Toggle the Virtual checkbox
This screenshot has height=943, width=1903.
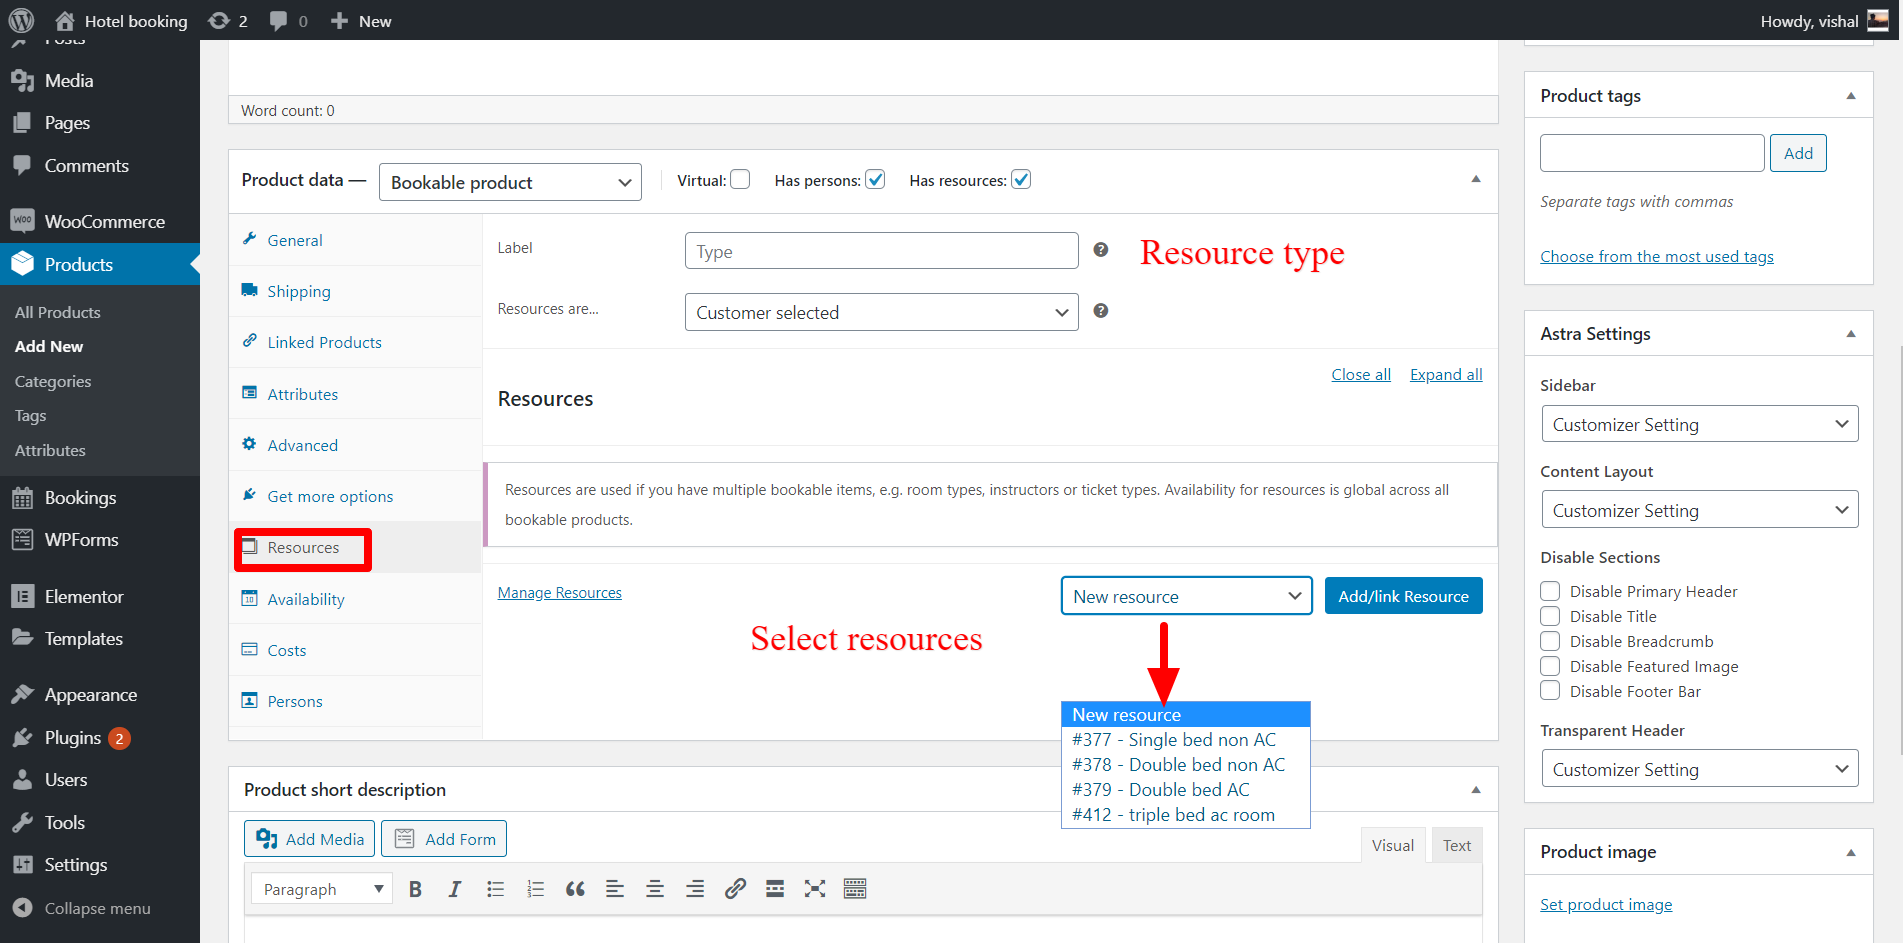(x=740, y=180)
